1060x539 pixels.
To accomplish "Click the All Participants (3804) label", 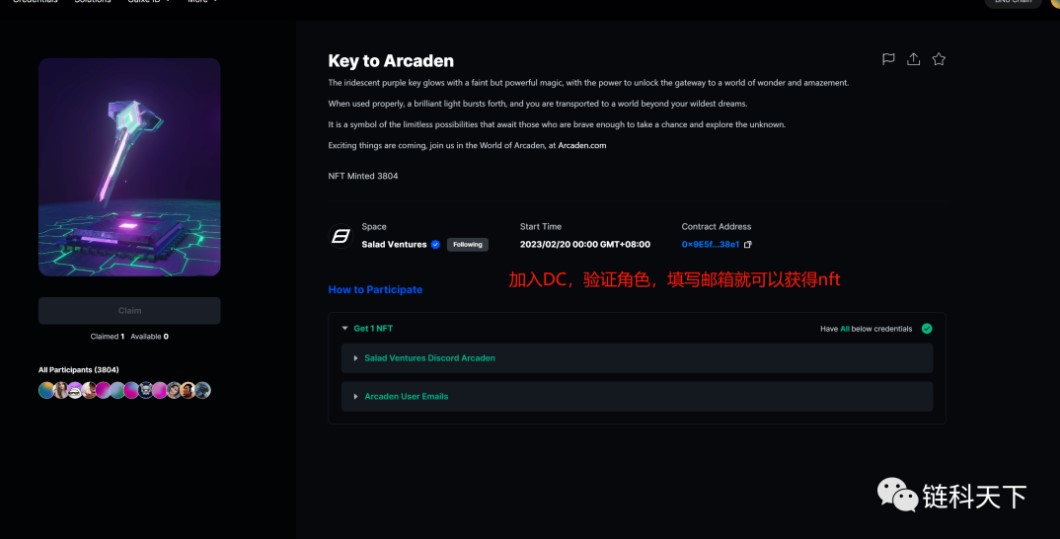I will (x=78, y=369).
